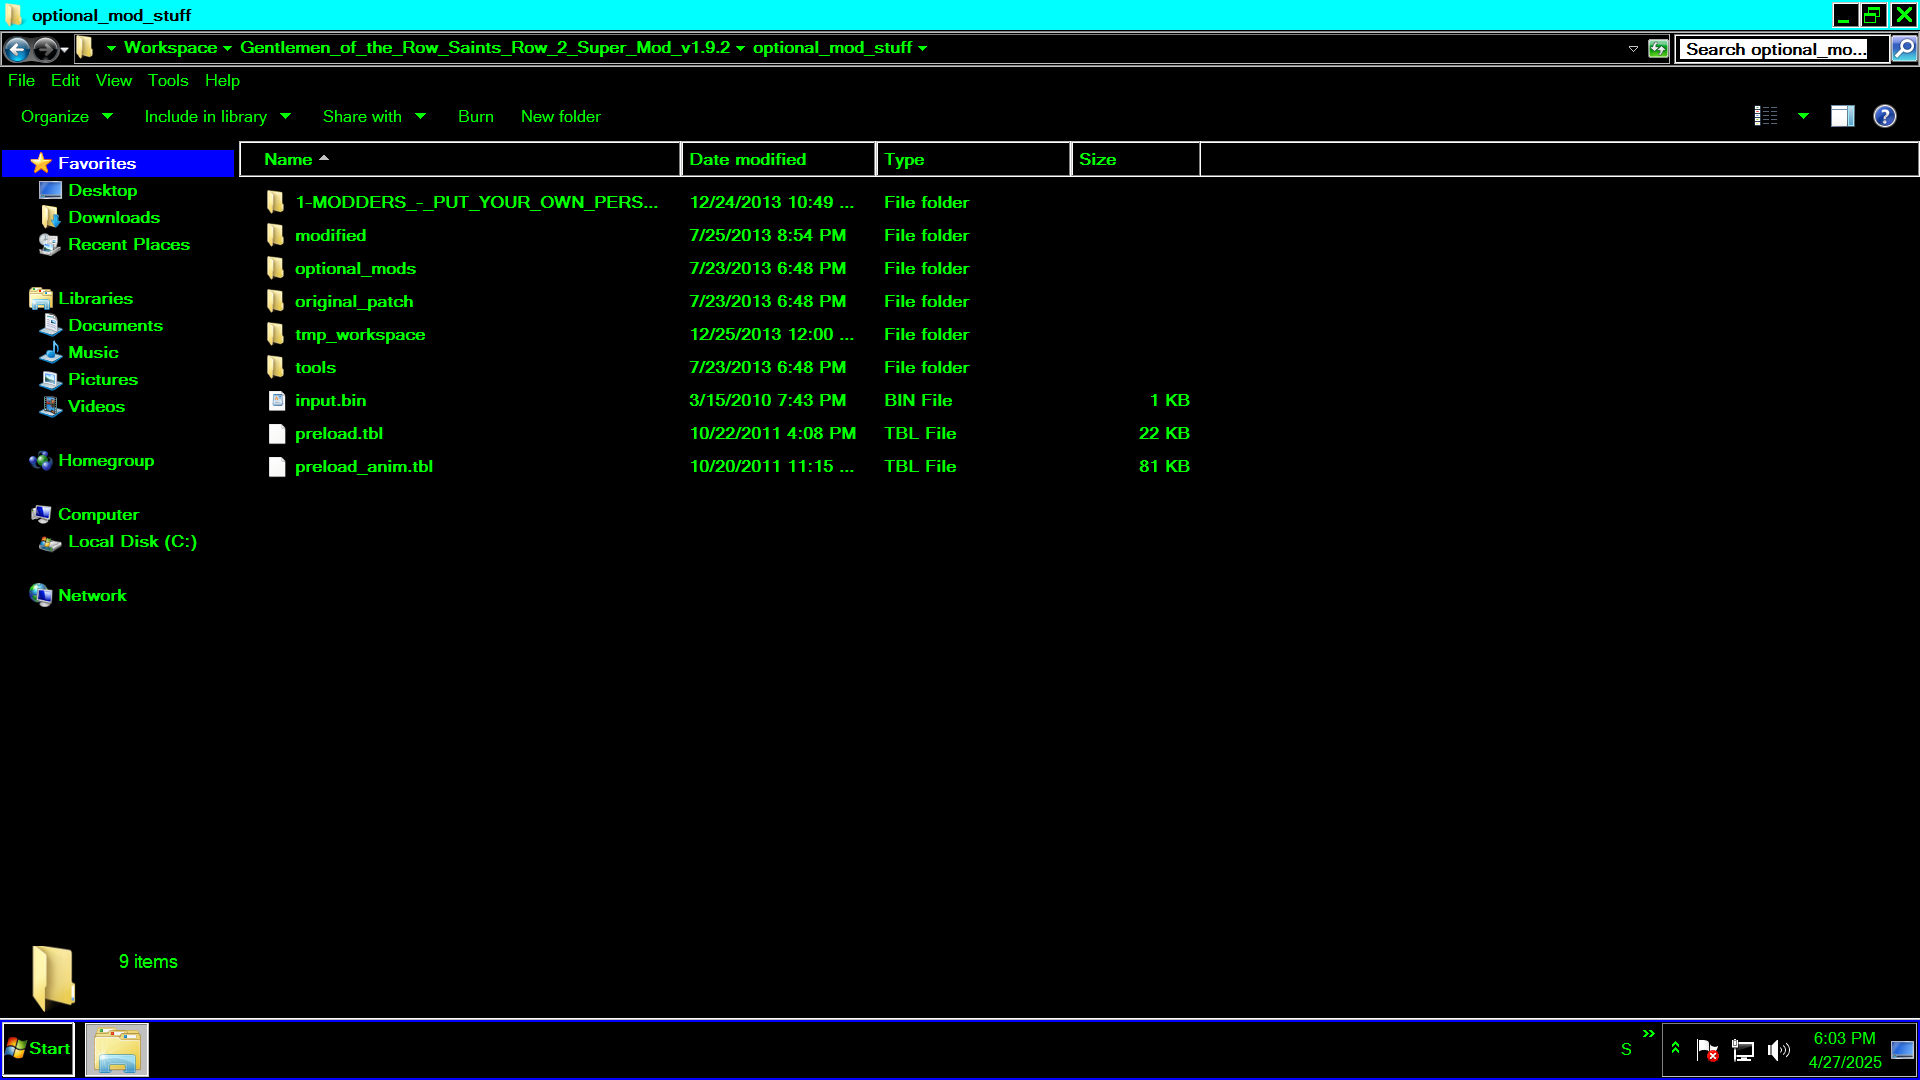The height and width of the screenshot is (1080, 1920).
Task: Sort by the Type column header
Action: click(973, 160)
